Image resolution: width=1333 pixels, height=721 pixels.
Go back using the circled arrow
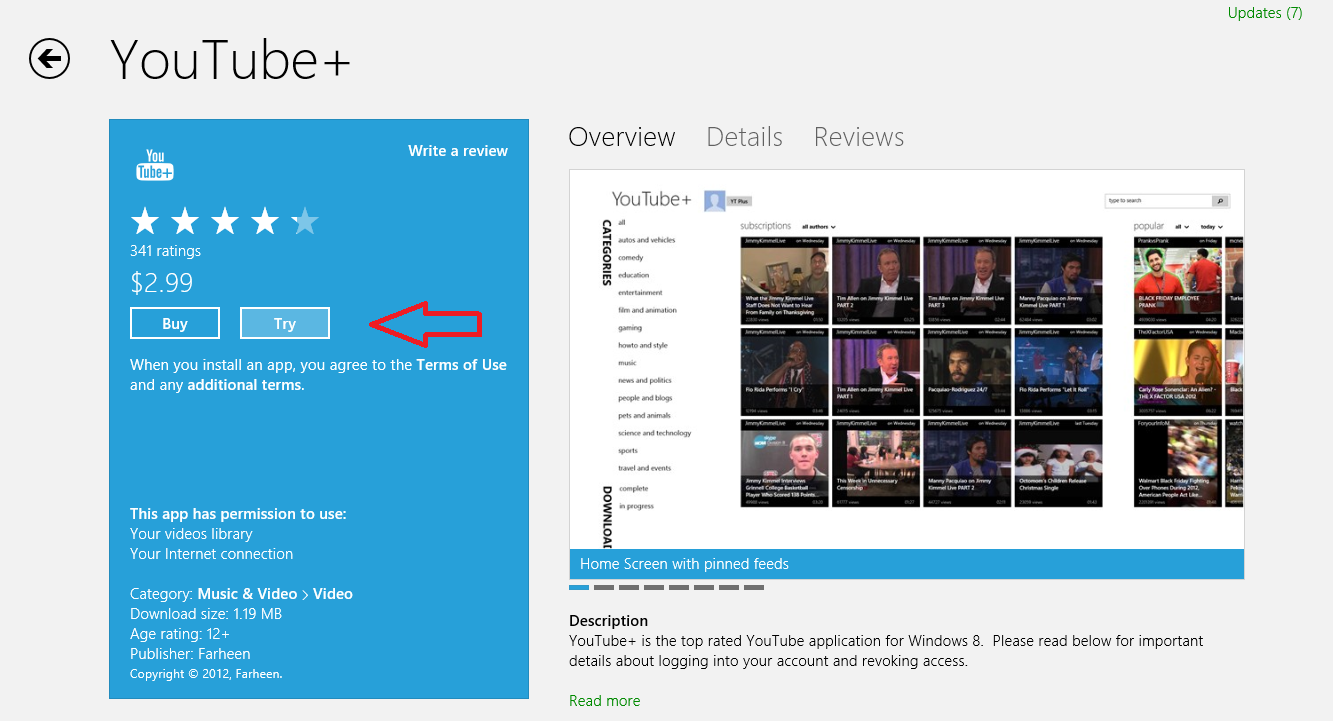coord(50,59)
